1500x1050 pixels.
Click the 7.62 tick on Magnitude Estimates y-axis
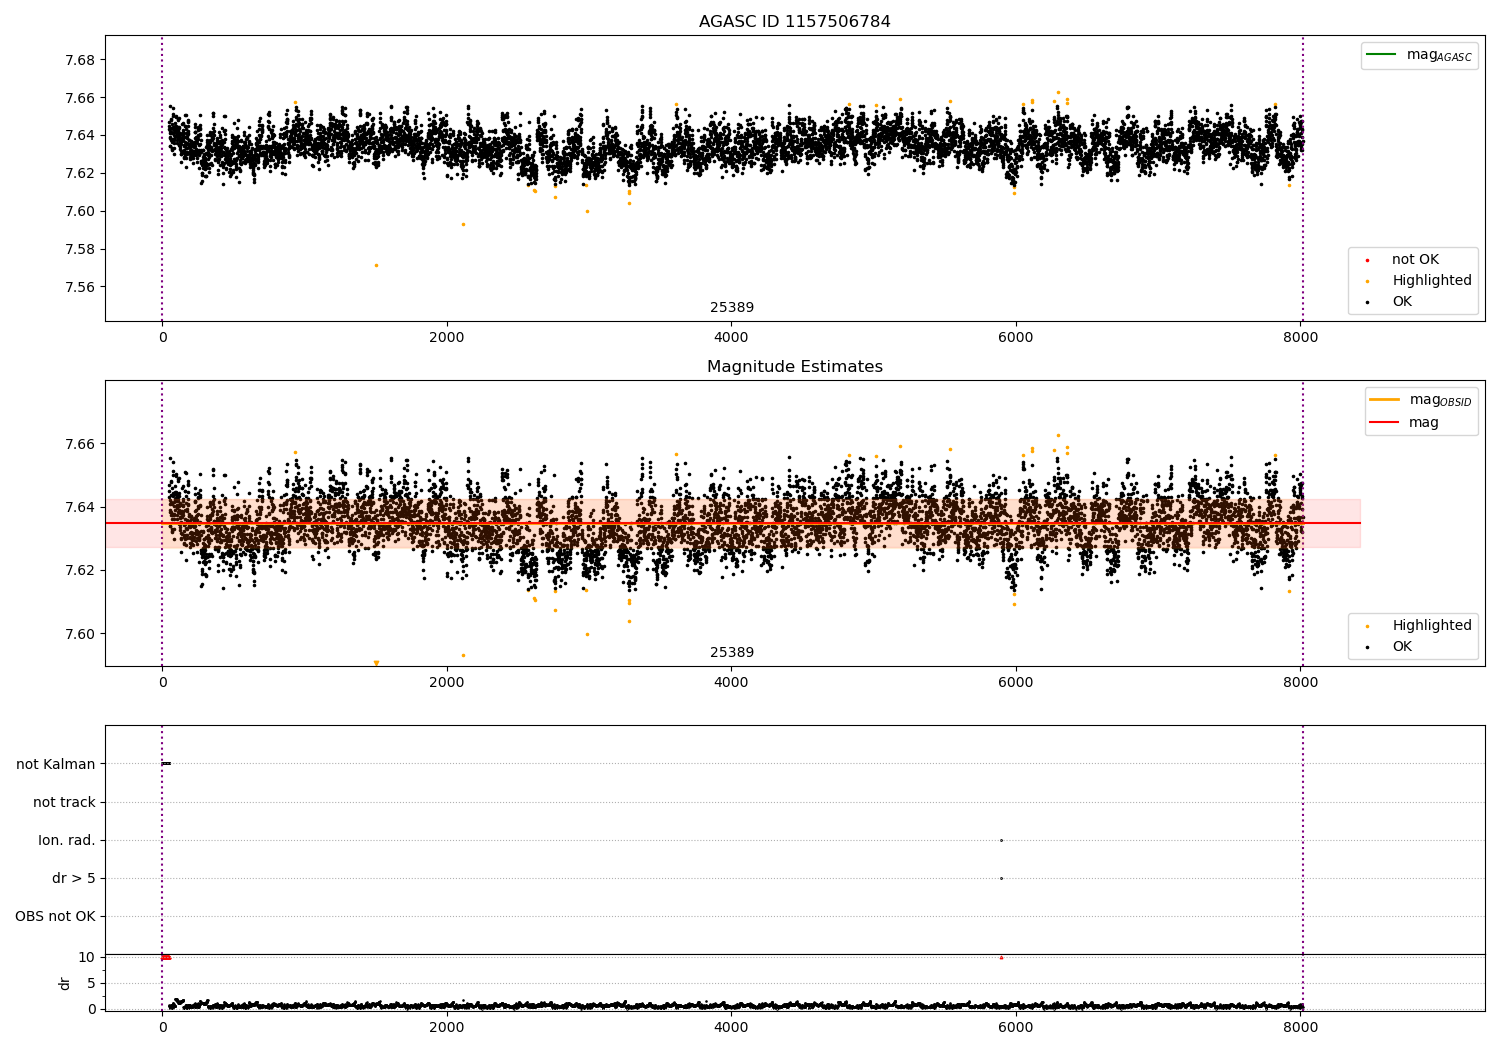click(x=79, y=571)
